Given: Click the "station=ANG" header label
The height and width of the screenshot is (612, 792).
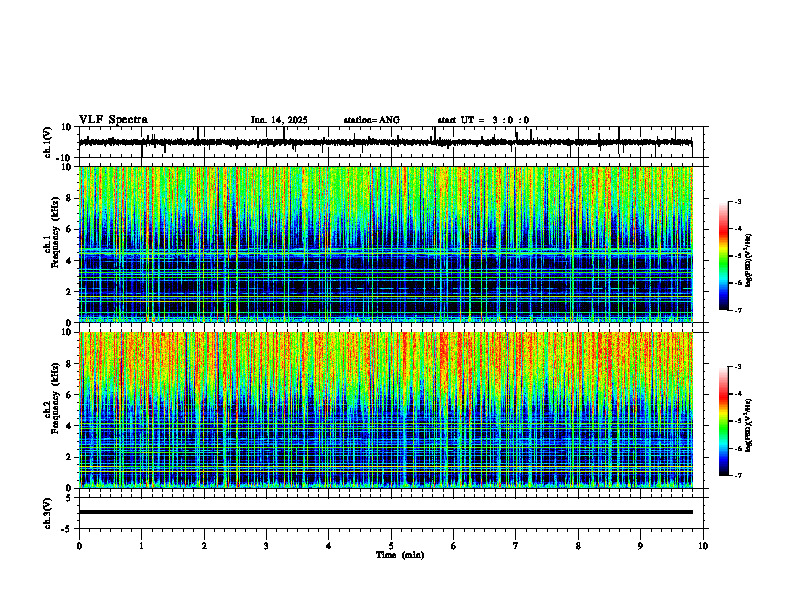Looking at the screenshot, I should pyautogui.click(x=372, y=120).
